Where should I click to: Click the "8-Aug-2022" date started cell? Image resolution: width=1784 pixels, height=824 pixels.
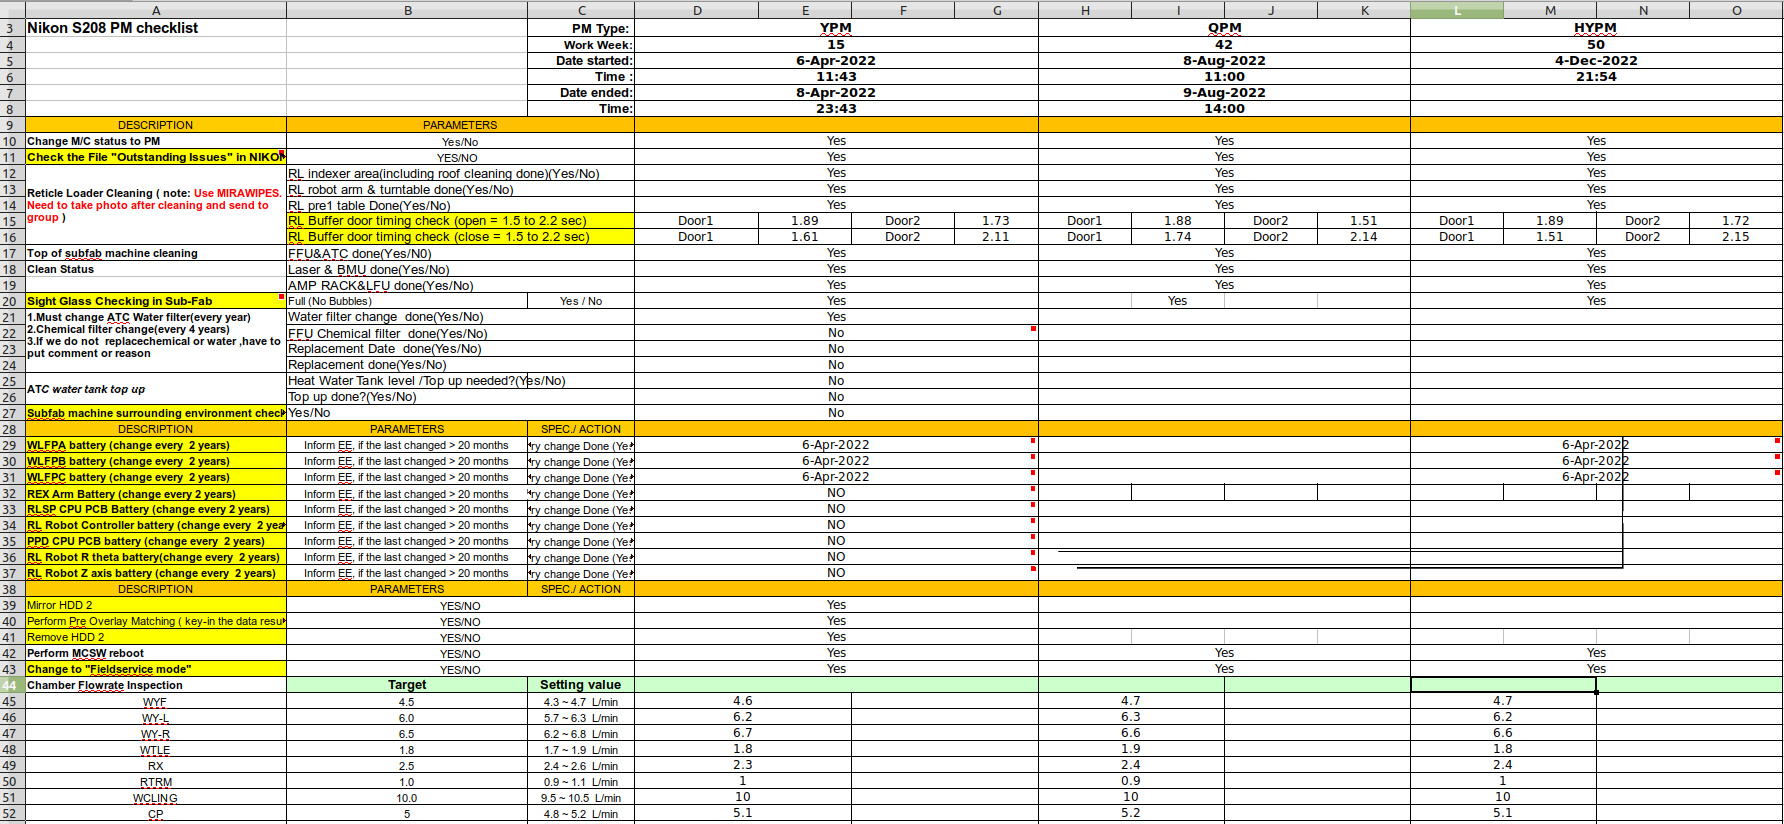point(1224,61)
